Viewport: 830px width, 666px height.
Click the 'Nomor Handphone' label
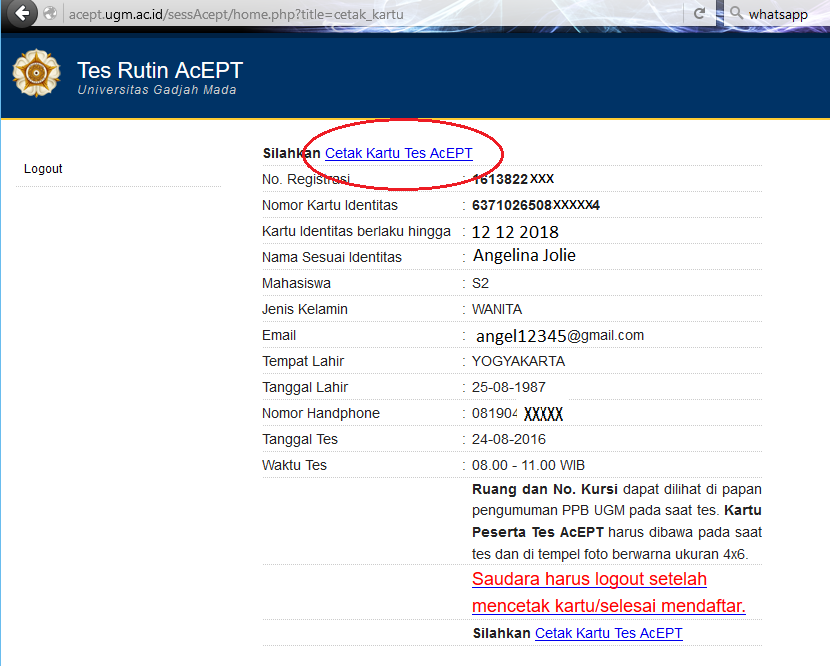tap(321, 413)
